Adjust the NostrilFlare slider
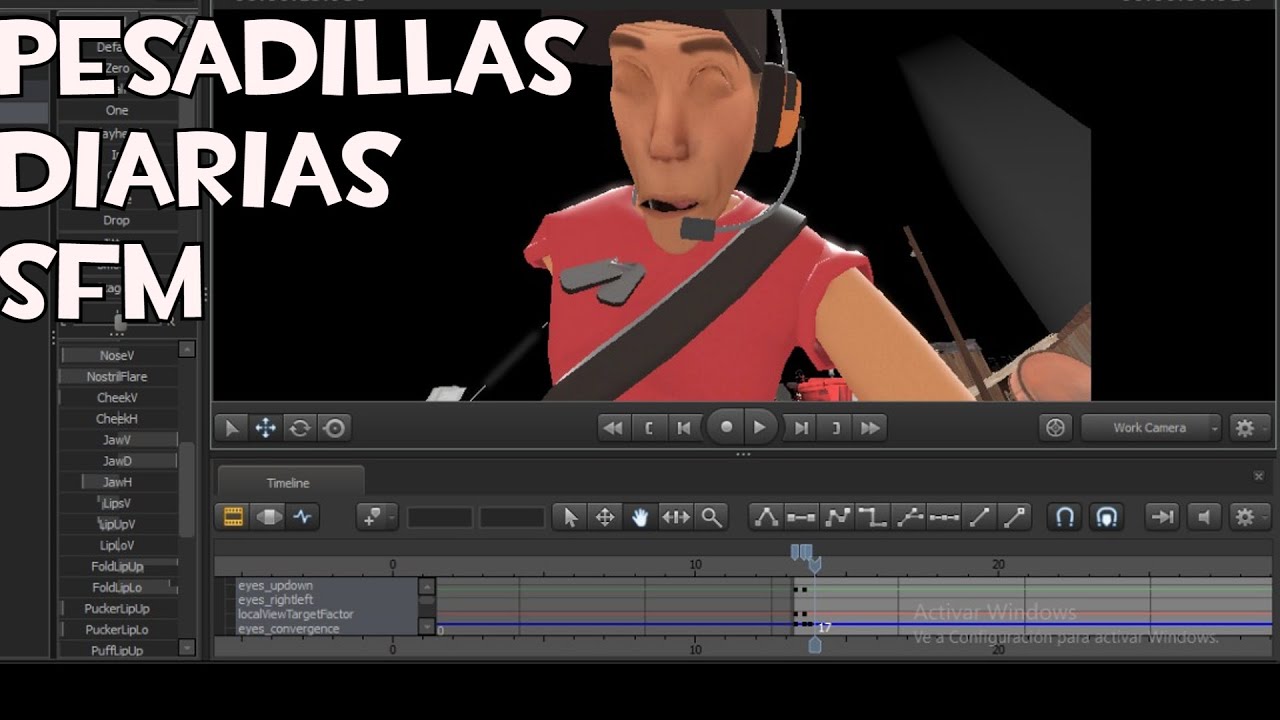1280x720 pixels. [x=117, y=376]
